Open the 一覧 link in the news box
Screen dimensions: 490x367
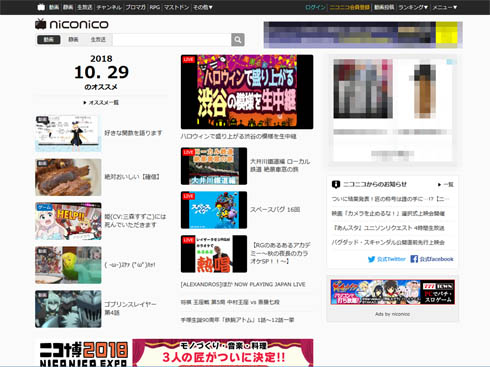[446, 184]
